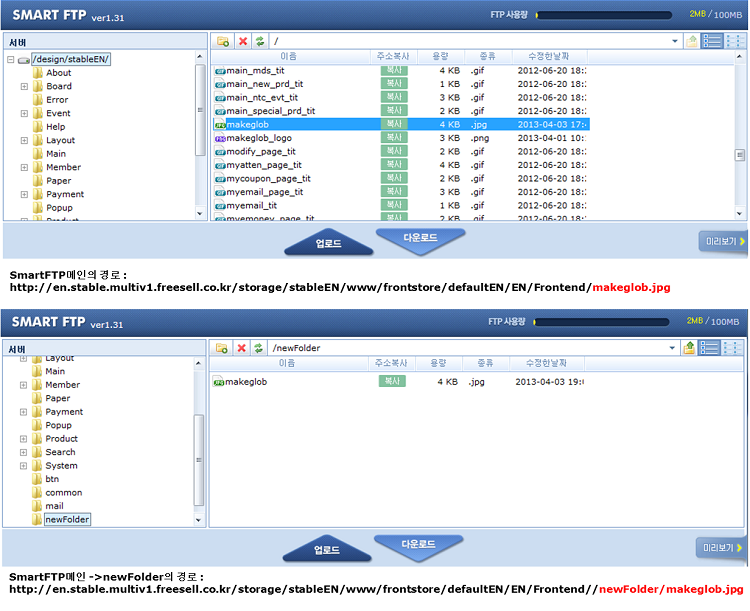Switch to thumbnail icon view in the /newFolder panel

pyautogui.click(x=734, y=347)
